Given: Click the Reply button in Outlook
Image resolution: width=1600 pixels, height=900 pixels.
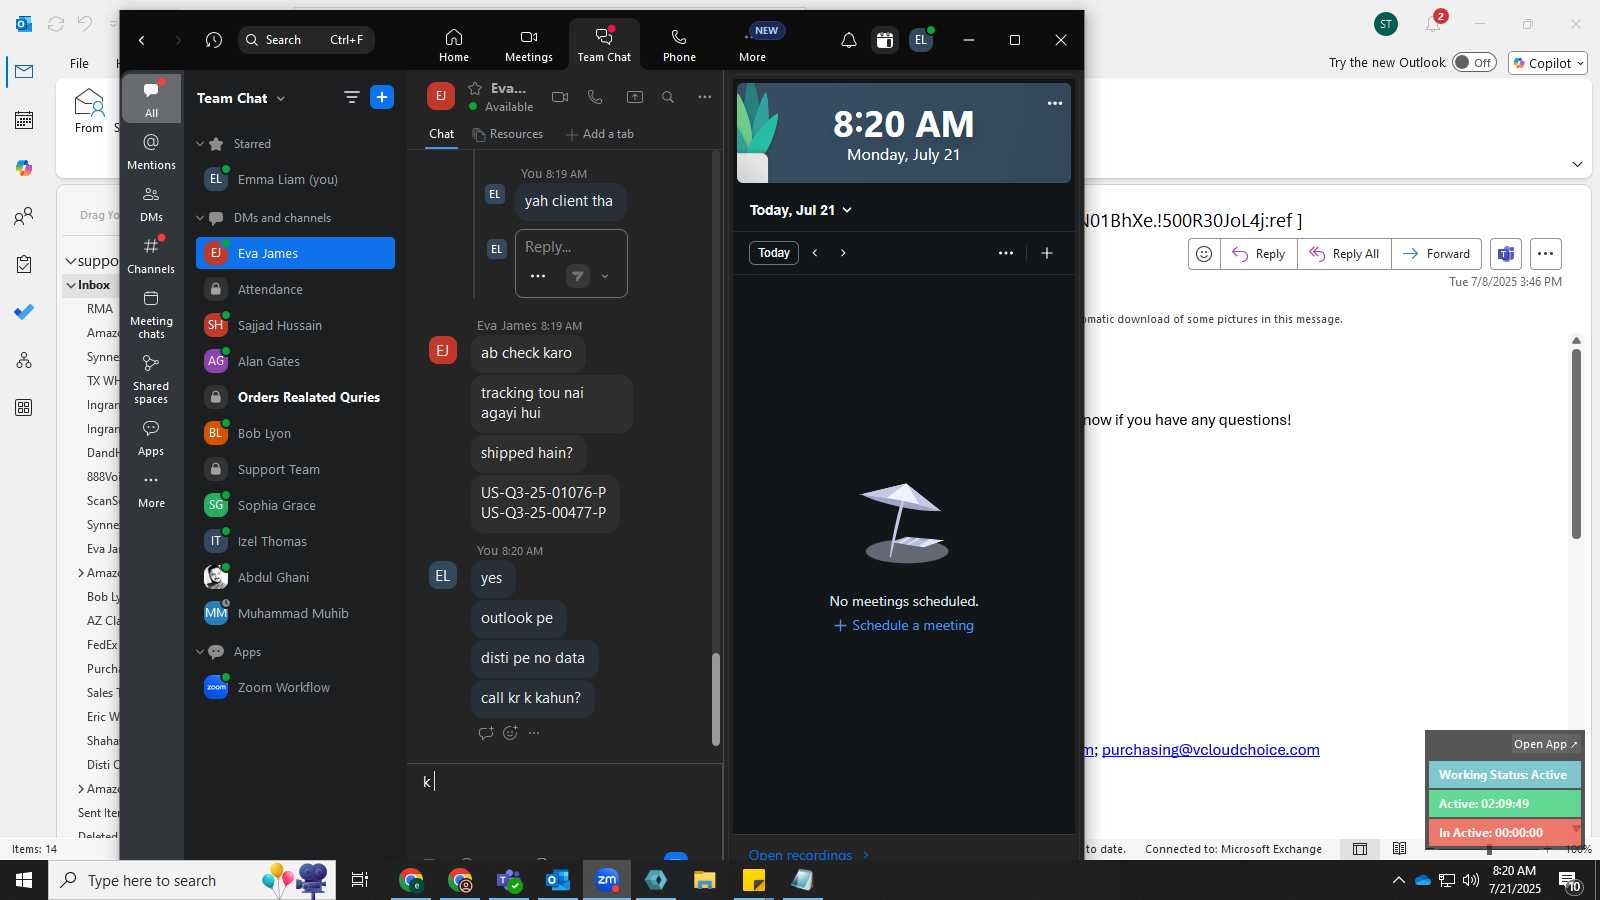Looking at the screenshot, I should point(1259,254).
